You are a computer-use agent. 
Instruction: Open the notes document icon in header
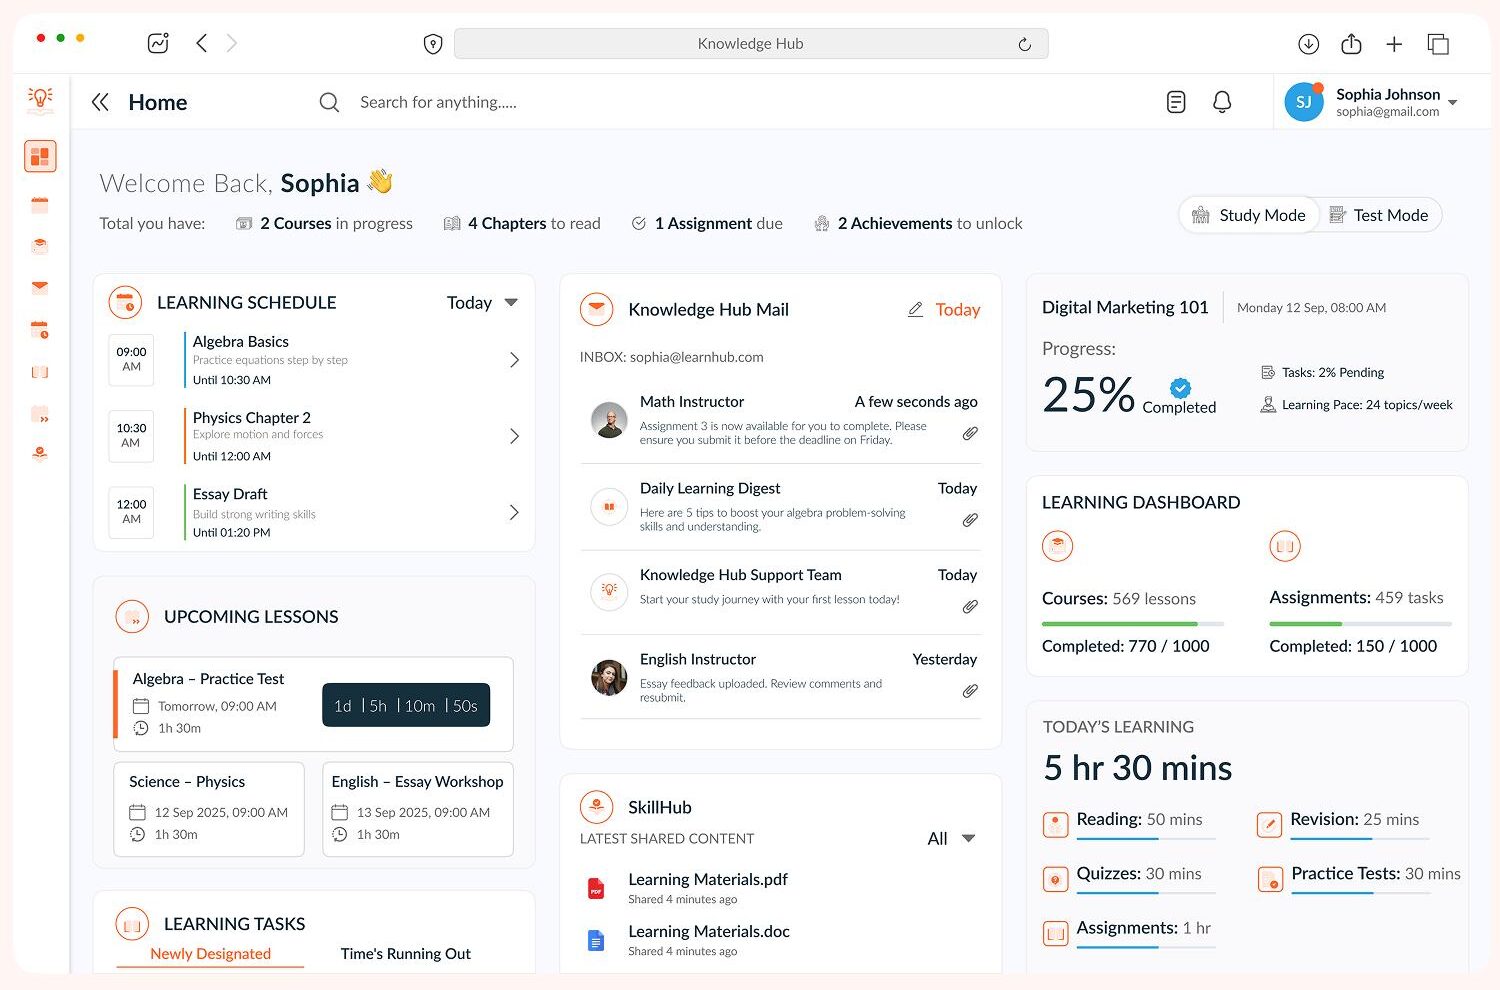1176,102
